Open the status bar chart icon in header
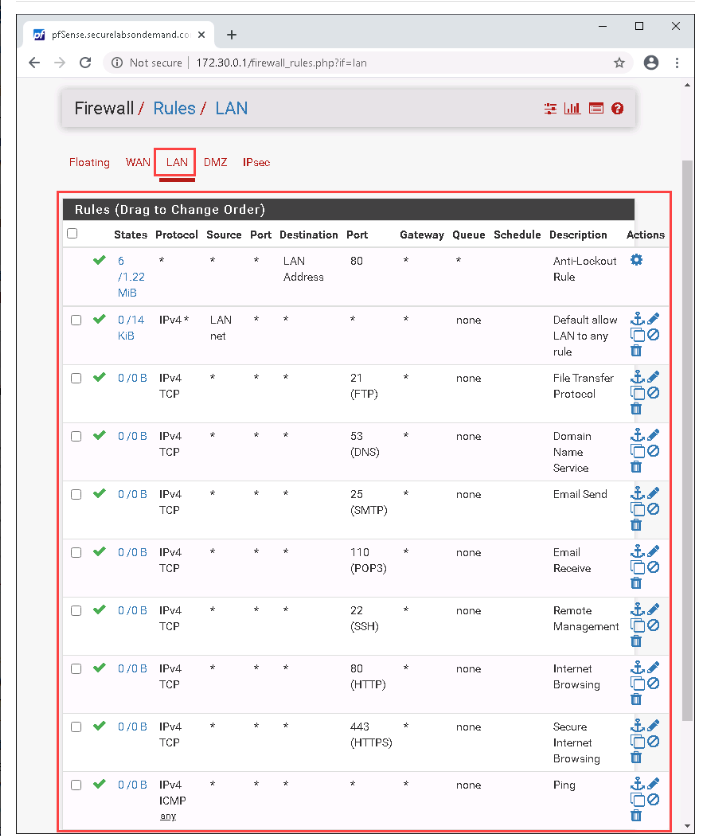This screenshot has width=709, height=836. coord(572,109)
